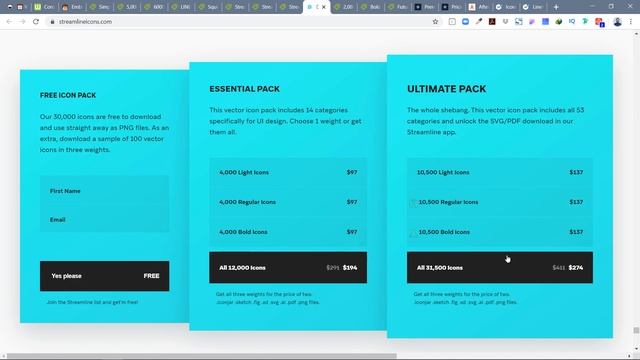
Task: Open a new browser tab
Action: pos(556,7)
